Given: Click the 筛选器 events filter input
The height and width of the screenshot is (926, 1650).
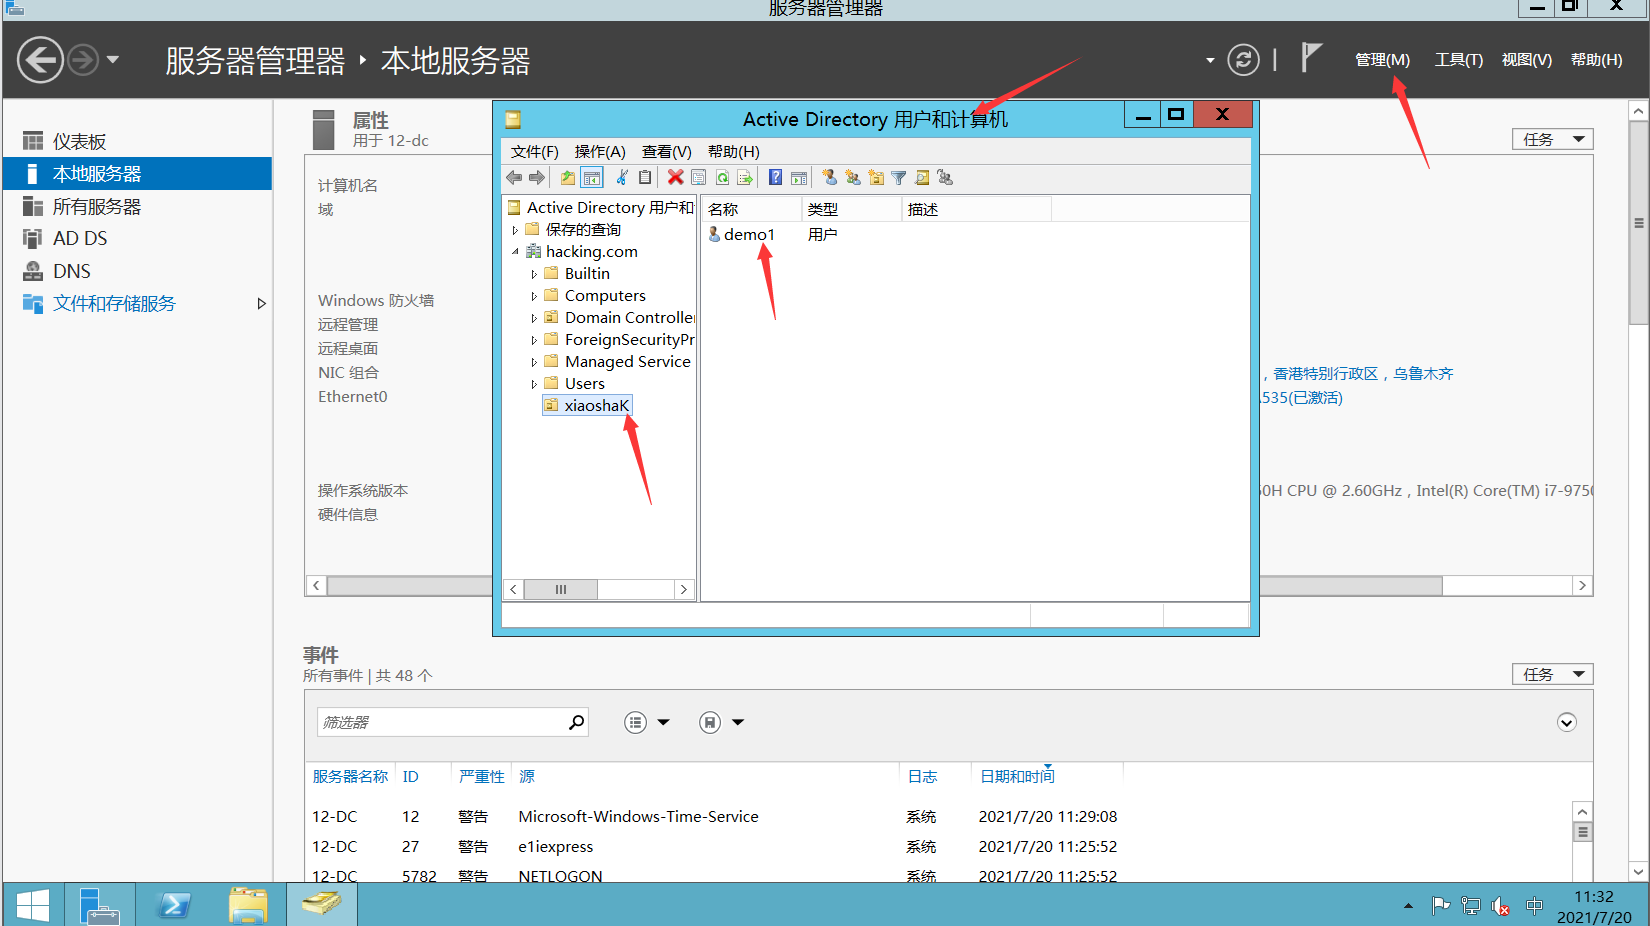Looking at the screenshot, I should coord(441,722).
